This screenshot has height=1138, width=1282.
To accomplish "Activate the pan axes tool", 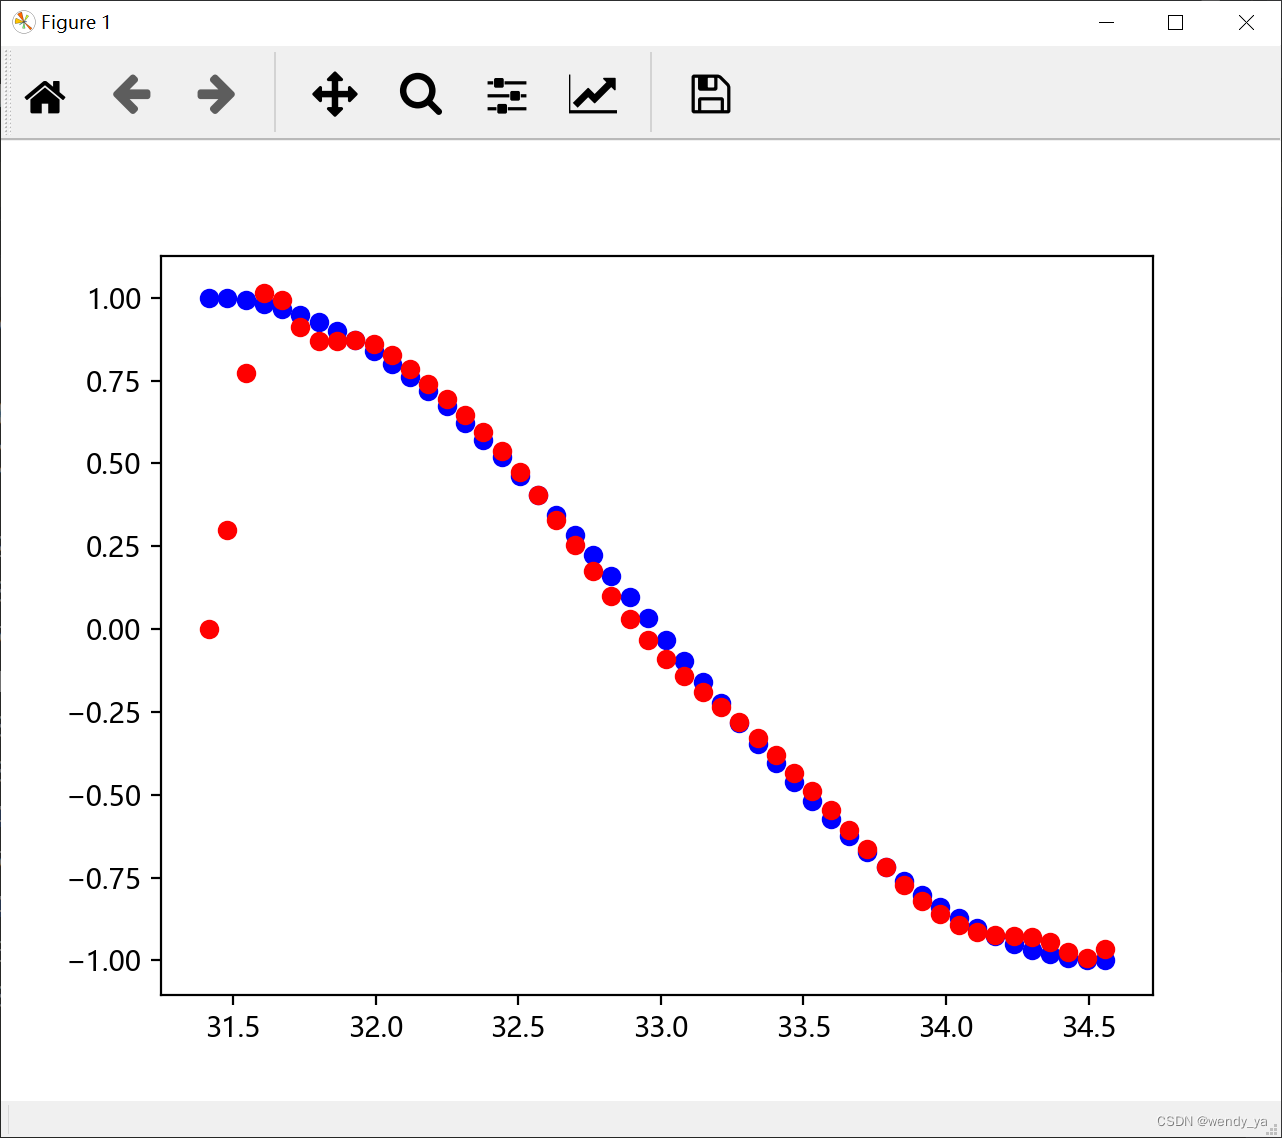I will pyautogui.click(x=335, y=94).
